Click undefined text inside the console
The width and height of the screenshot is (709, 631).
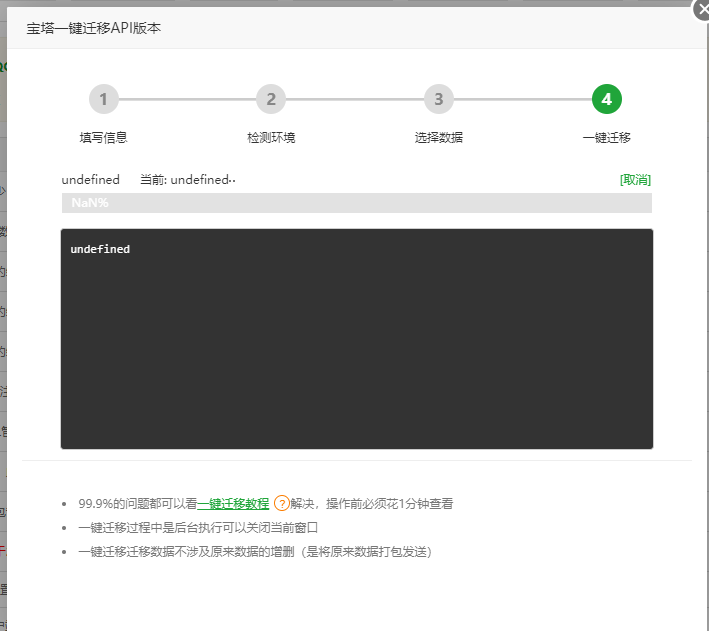coord(100,249)
